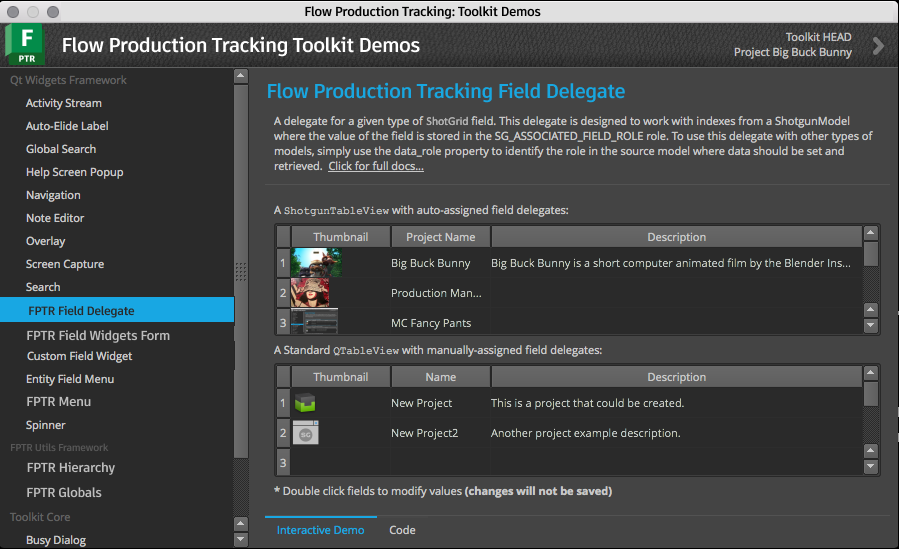Open Global Search demo

coord(61,149)
